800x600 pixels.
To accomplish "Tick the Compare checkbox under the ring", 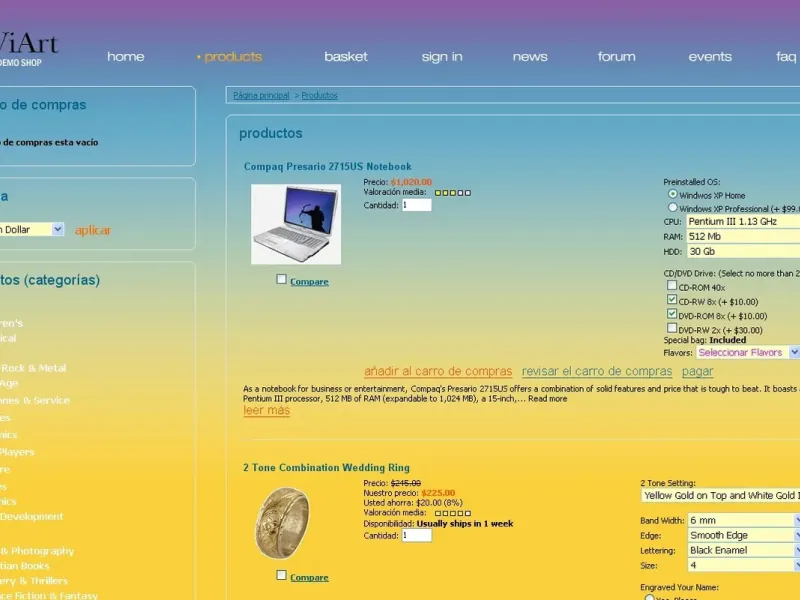I will pyautogui.click(x=281, y=575).
